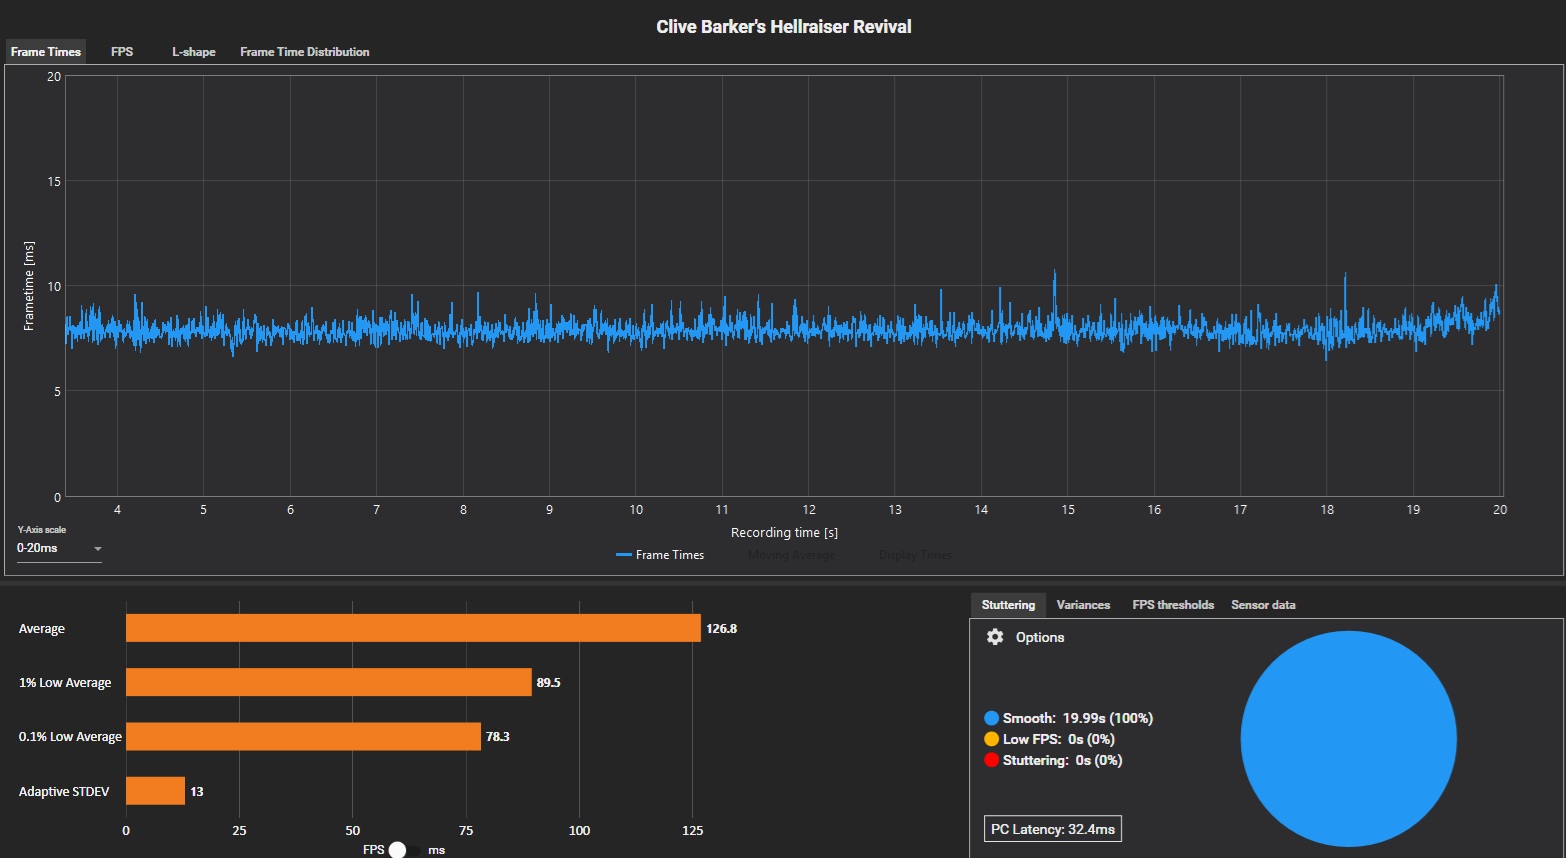This screenshot has height=858, width=1566.
Task: Click the yellow Low FPS legend dot
Action: [991, 739]
